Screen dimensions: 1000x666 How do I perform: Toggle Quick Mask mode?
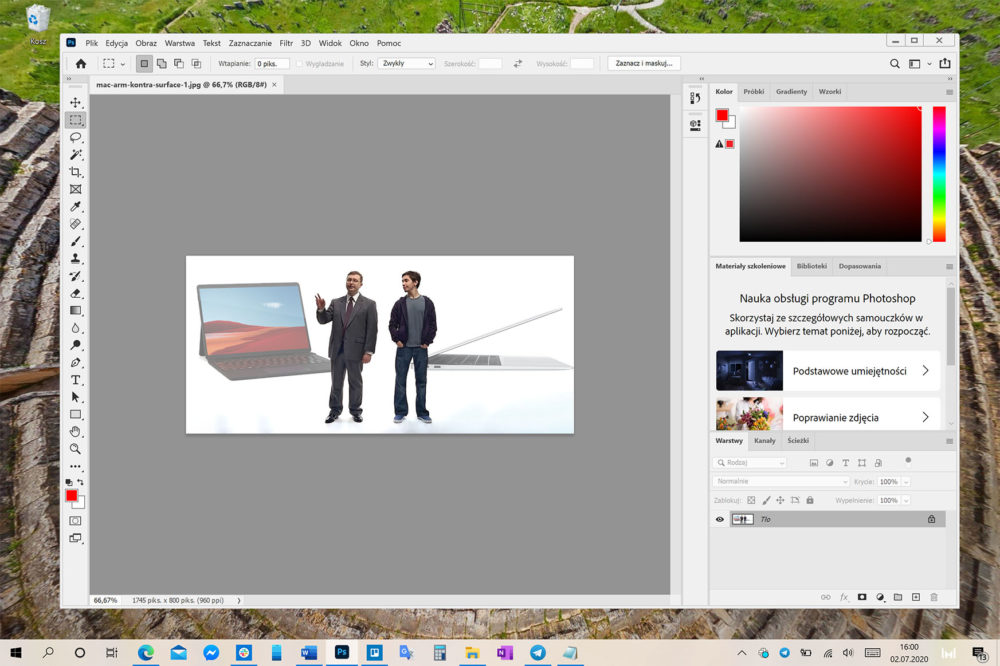(x=75, y=521)
